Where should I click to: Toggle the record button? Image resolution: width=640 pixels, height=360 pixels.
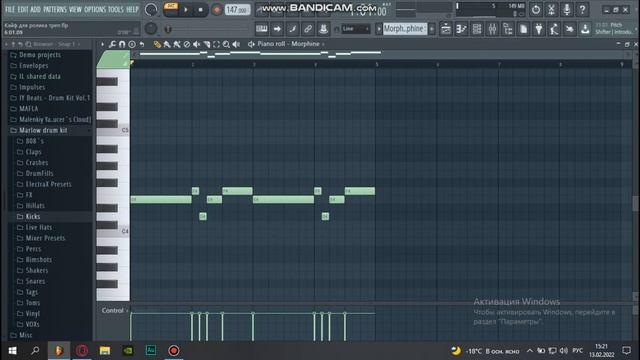coord(216,9)
